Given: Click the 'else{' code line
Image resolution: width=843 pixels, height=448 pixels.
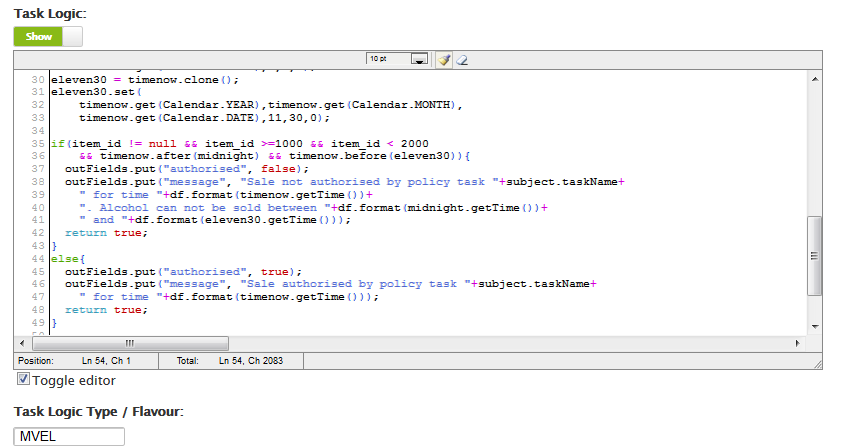Looking at the screenshot, I should pyautogui.click(x=68, y=259).
